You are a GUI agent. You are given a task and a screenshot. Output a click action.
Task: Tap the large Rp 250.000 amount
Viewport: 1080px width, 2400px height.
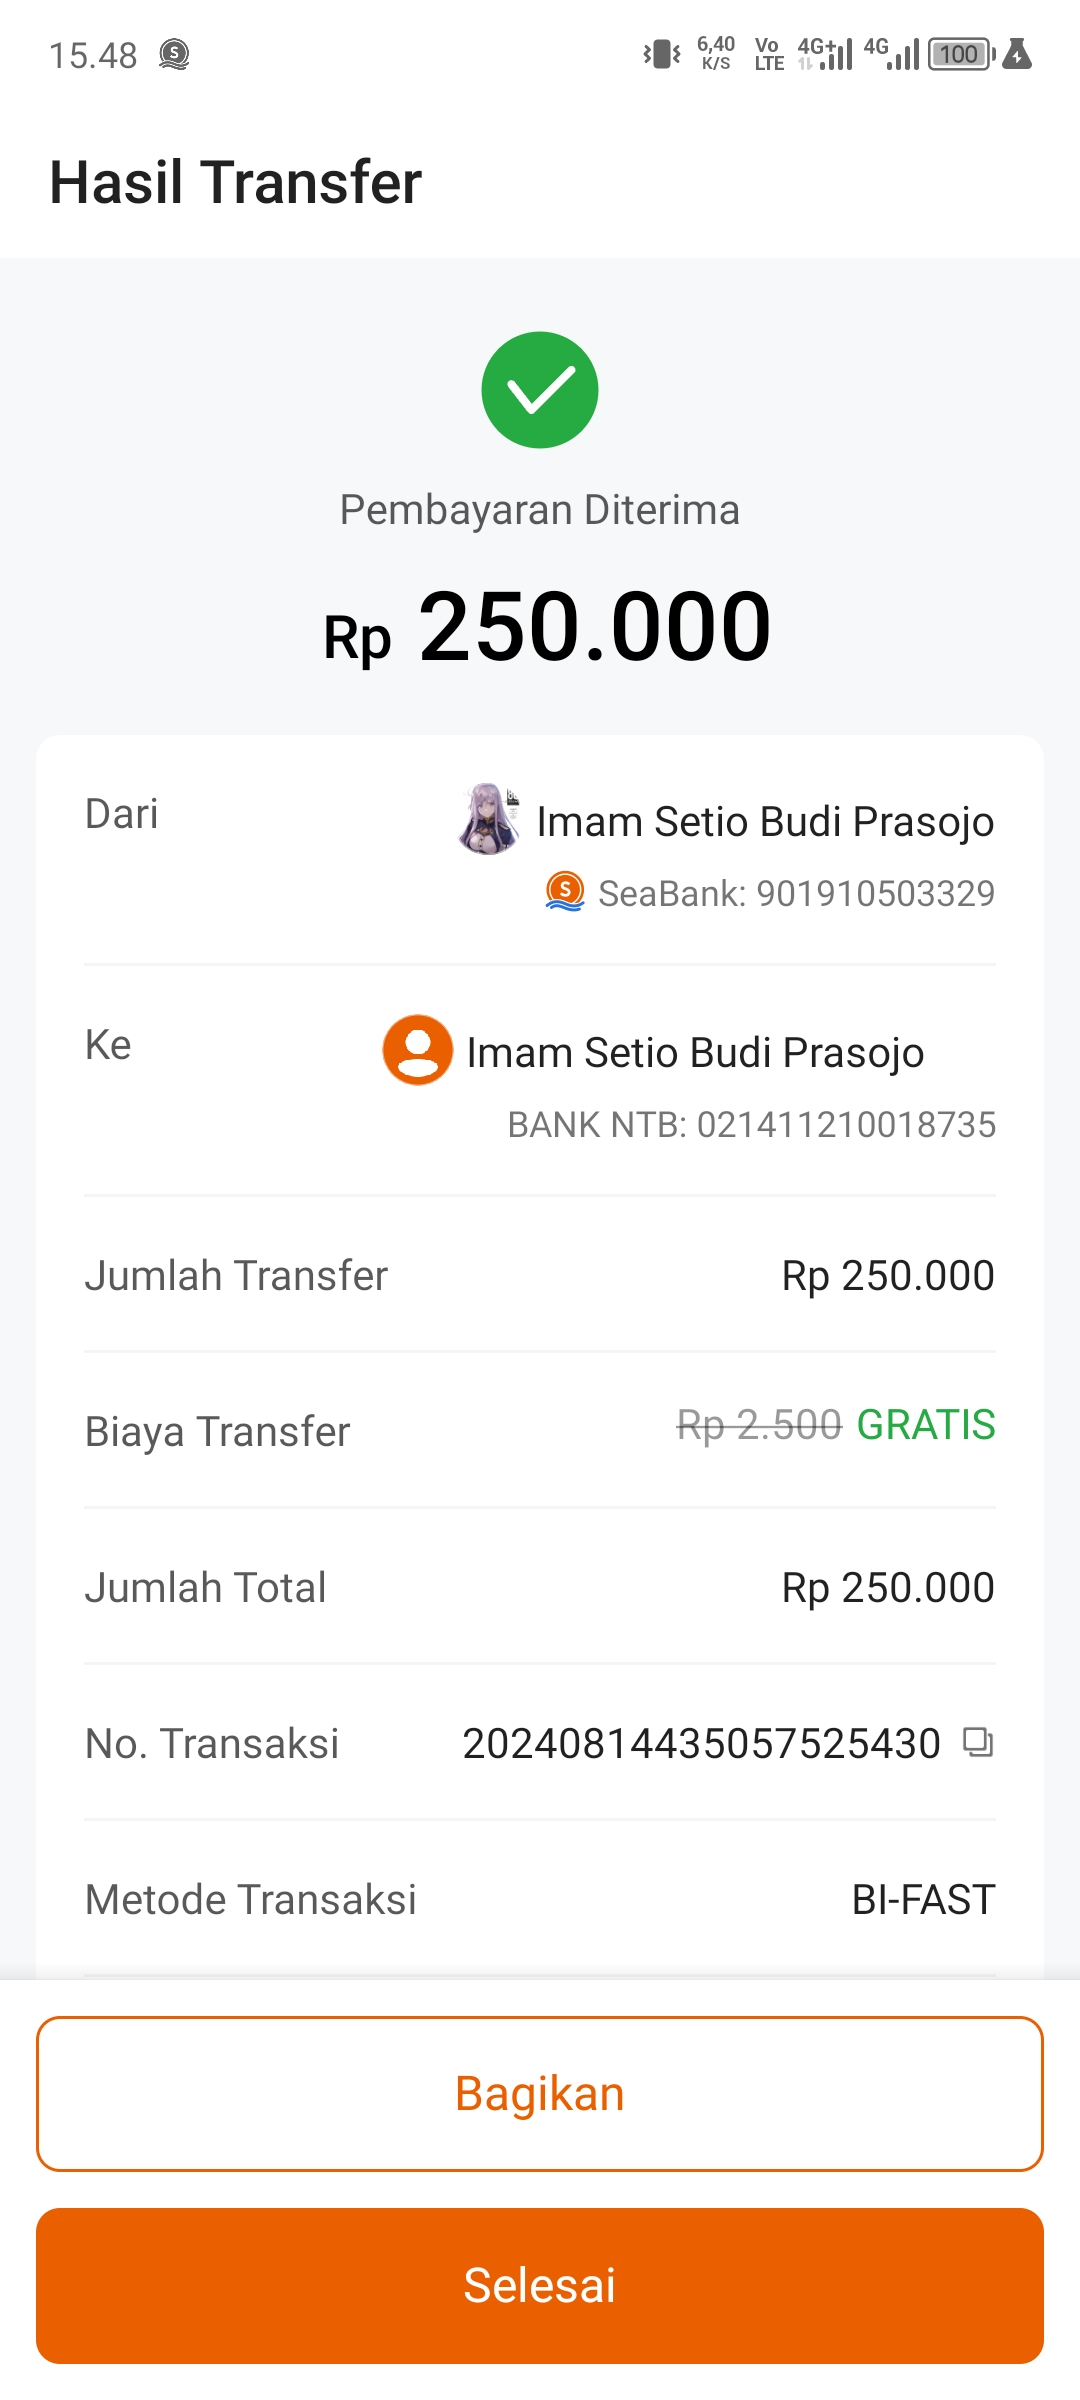547,628
